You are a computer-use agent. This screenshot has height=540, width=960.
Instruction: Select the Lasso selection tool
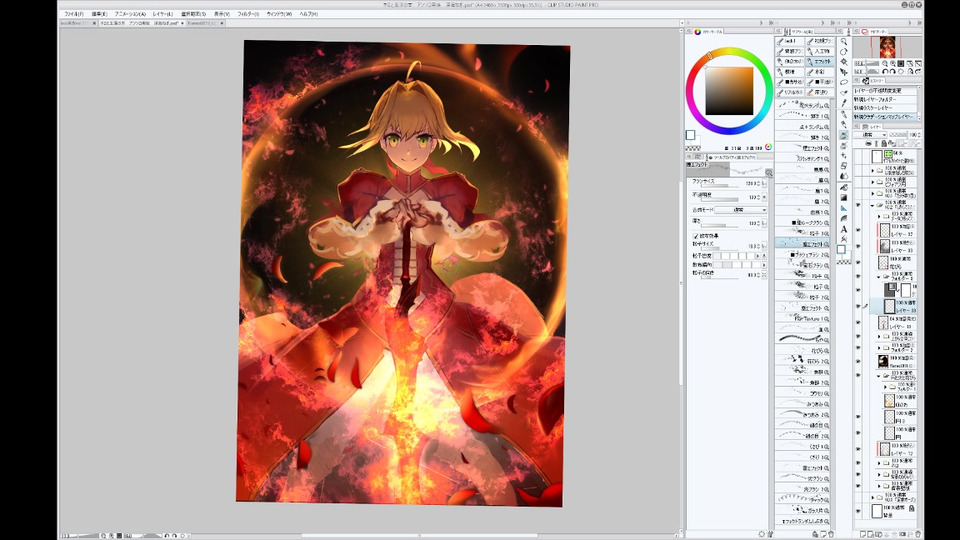pos(844,82)
